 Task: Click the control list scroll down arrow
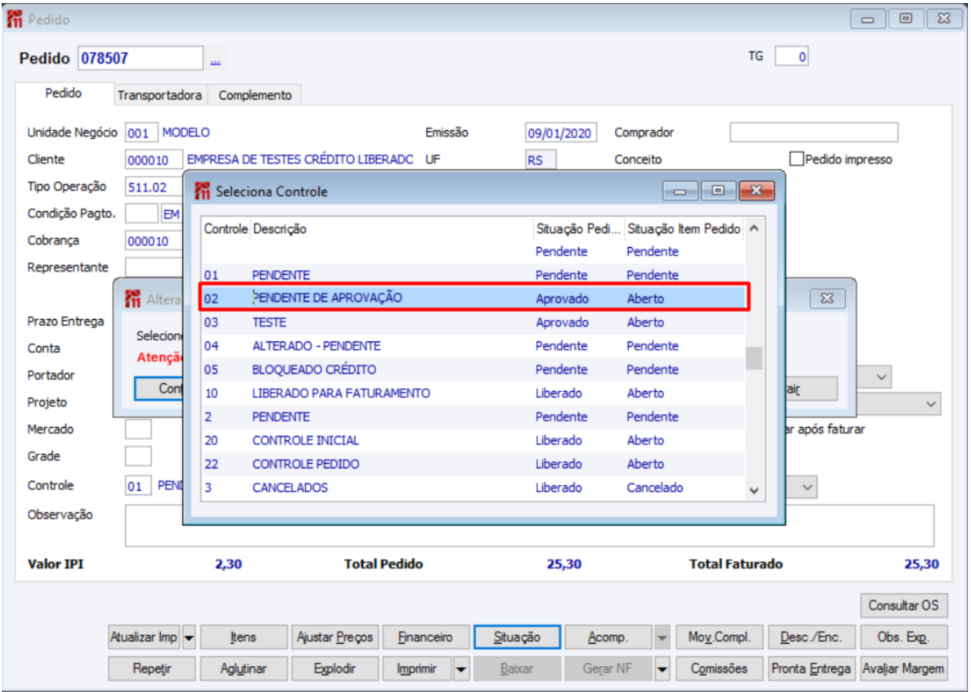click(754, 490)
